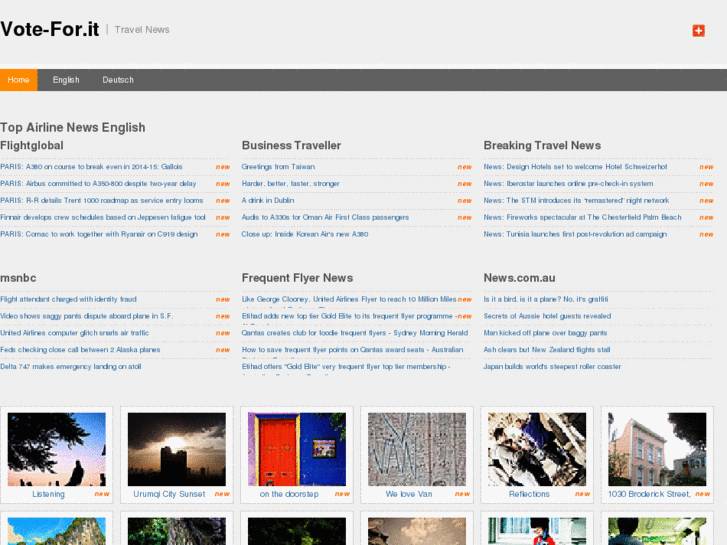Open the Reflections photo thumbnail

[537, 449]
